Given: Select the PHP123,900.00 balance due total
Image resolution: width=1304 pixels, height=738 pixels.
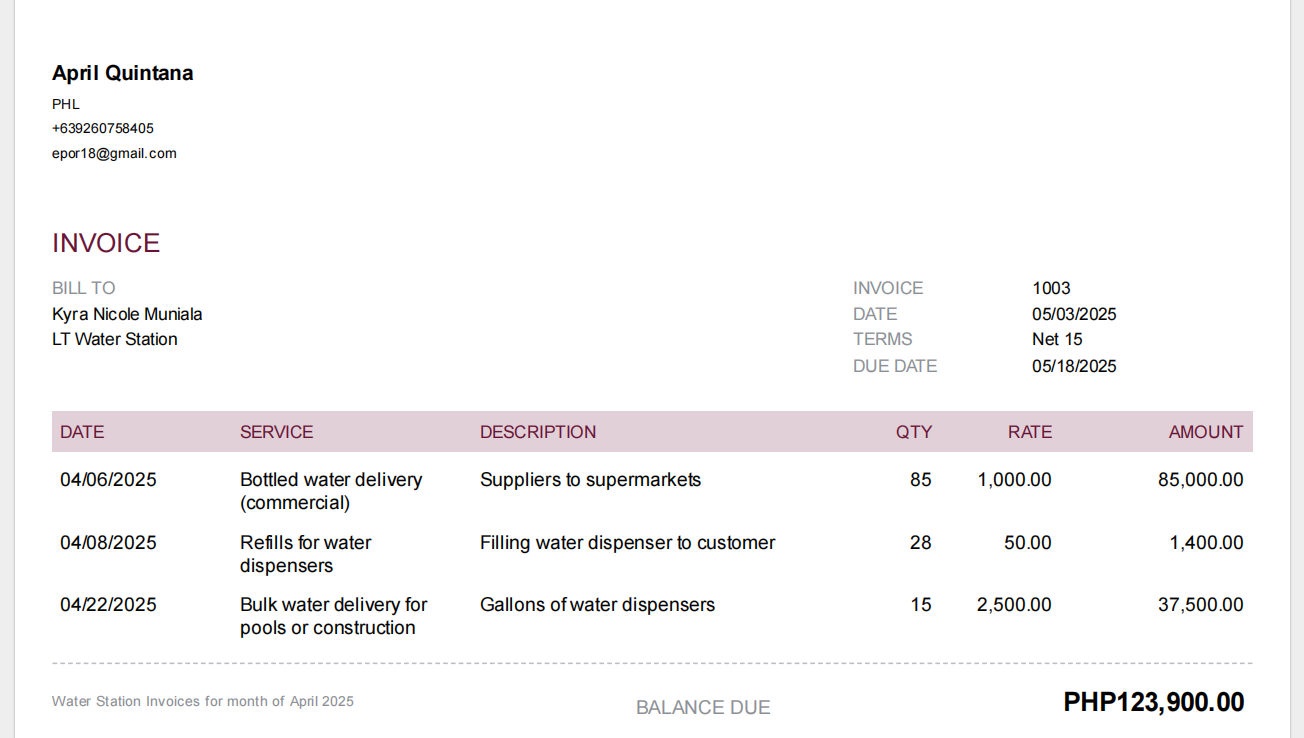Looking at the screenshot, I should [x=1154, y=702].
